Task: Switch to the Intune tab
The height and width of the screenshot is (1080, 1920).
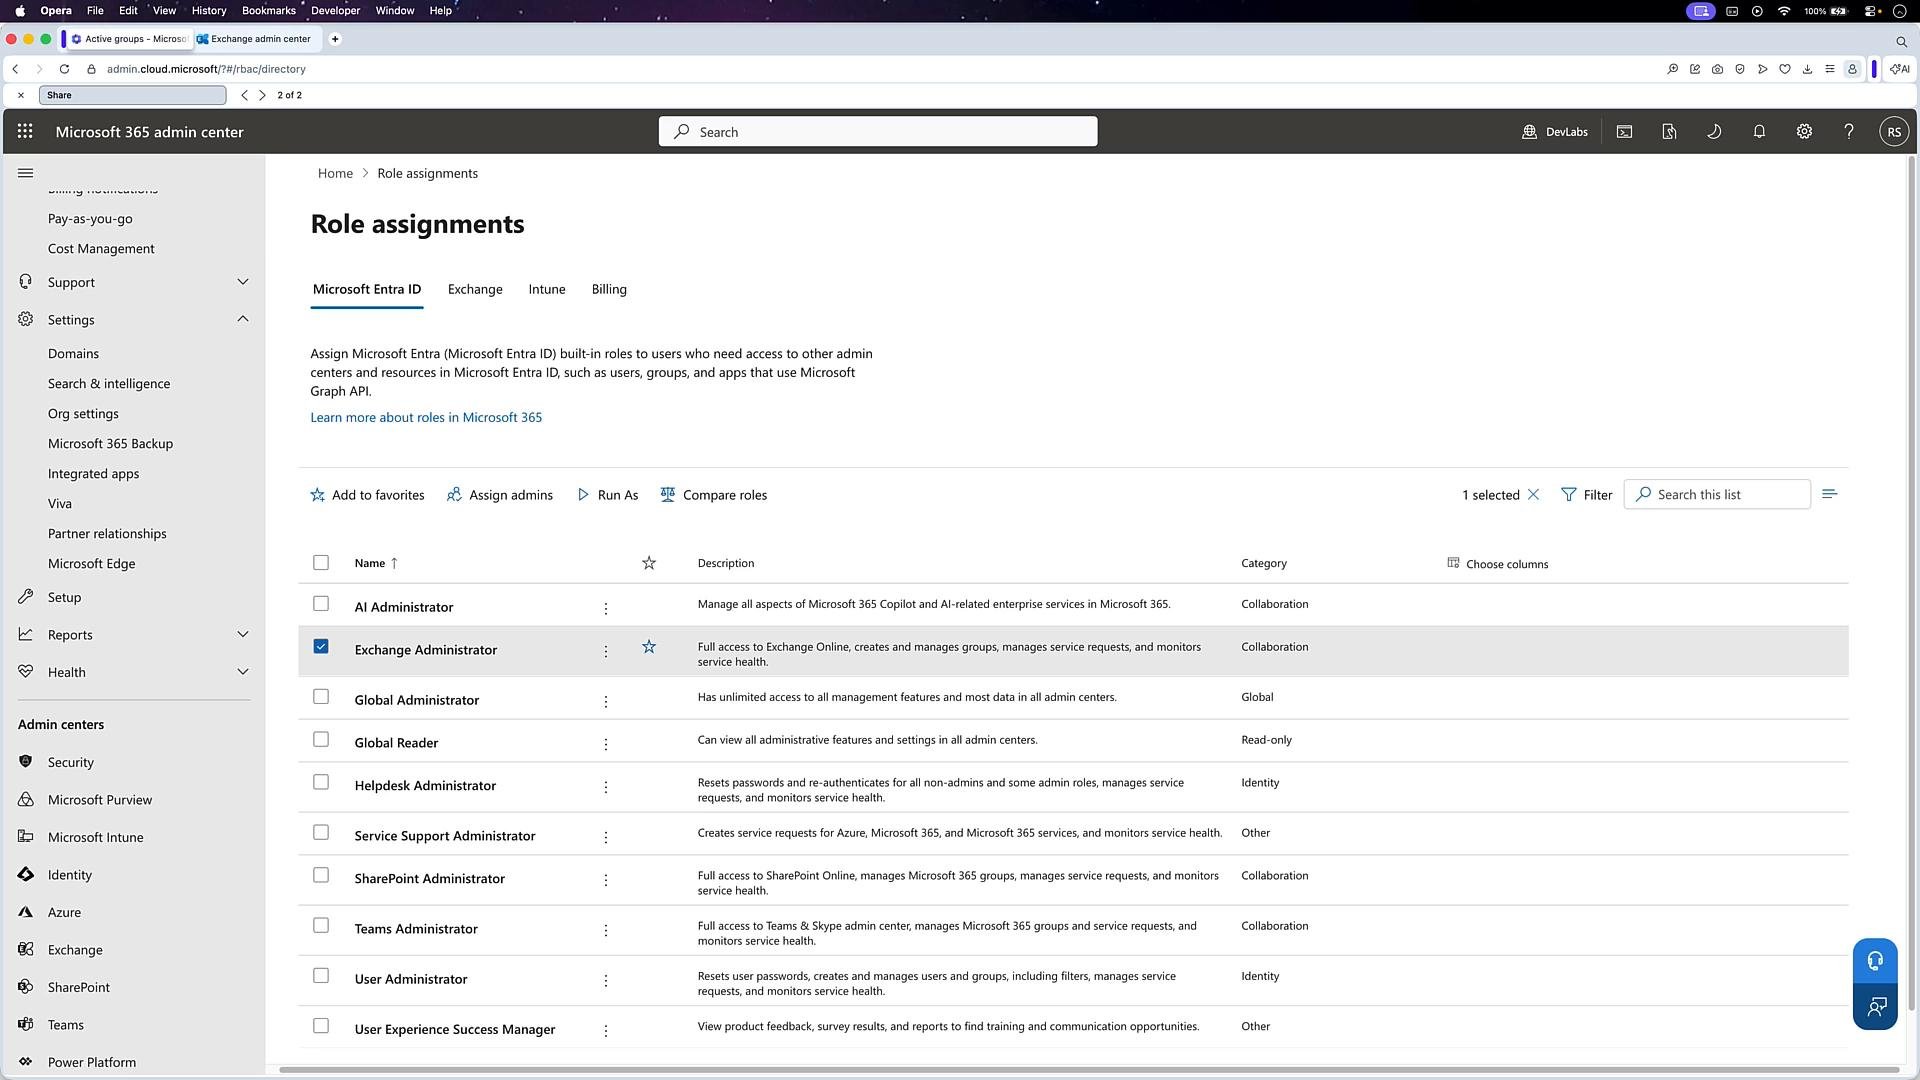Action: click(x=547, y=289)
